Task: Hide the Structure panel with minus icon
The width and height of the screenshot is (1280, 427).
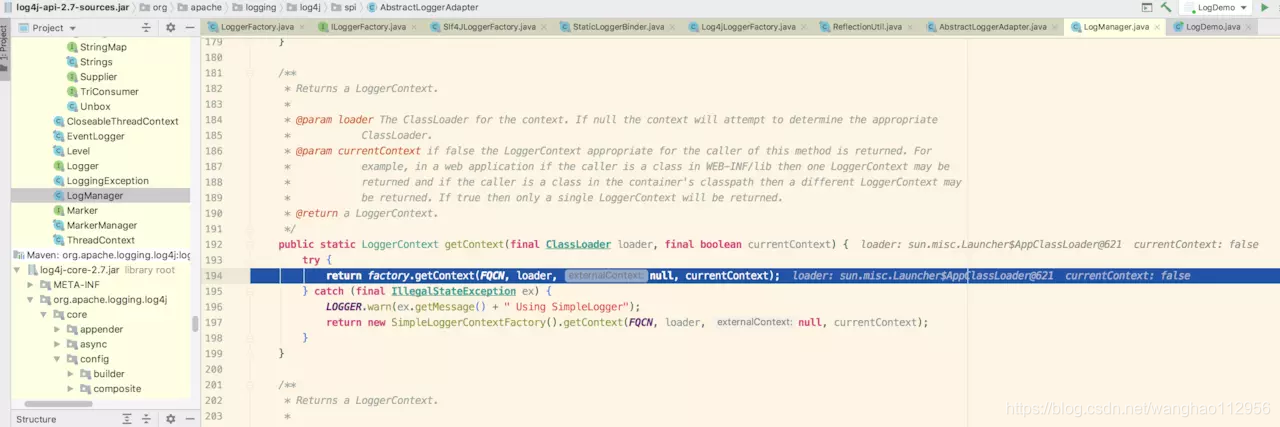Action: click(x=189, y=419)
